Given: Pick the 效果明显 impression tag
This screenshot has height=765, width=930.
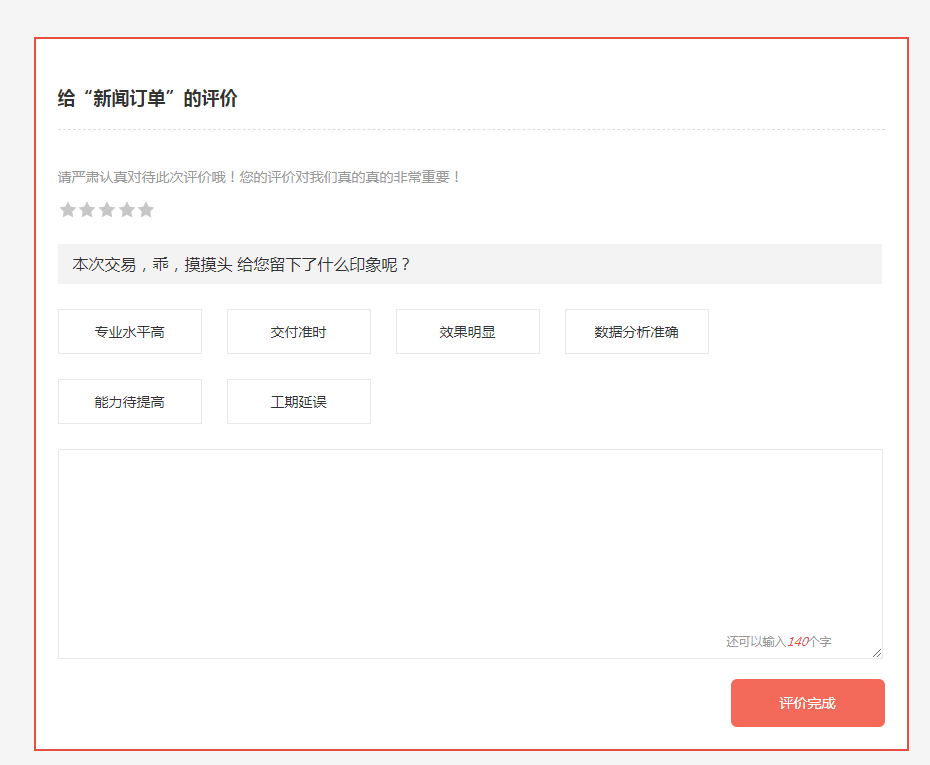Looking at the screenshot, I should 468,332.
